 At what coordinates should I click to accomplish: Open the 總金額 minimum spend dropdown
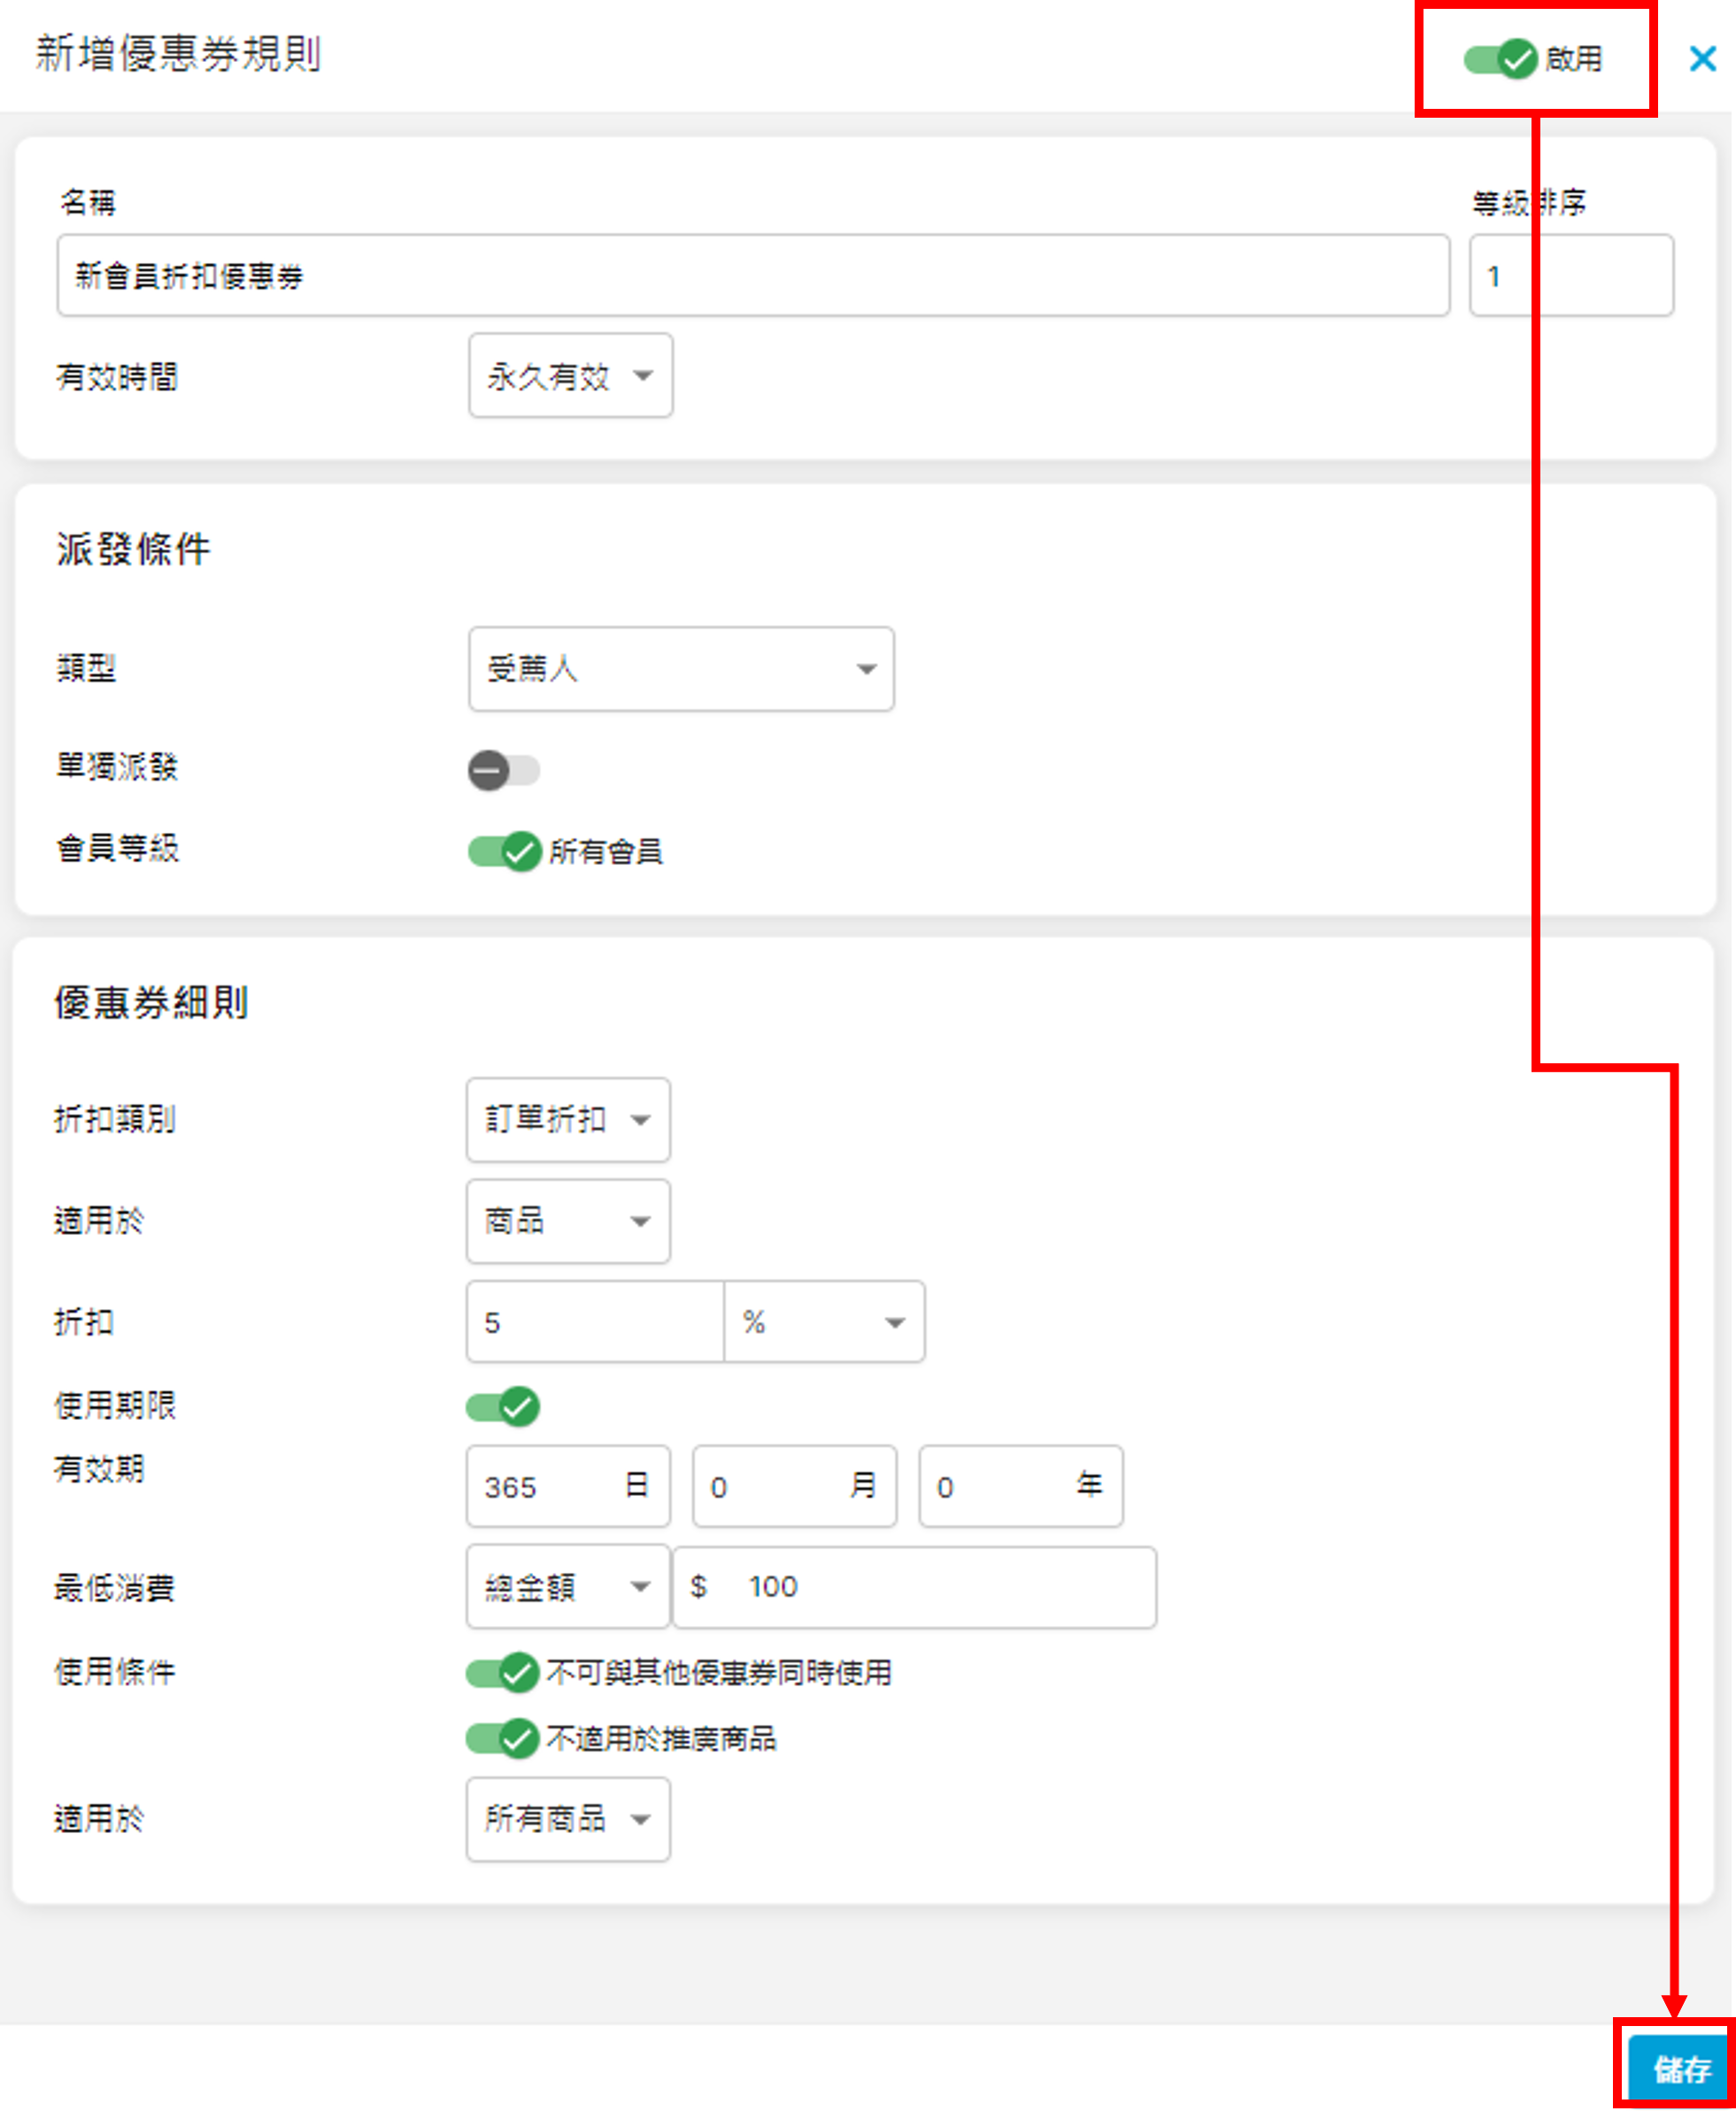point(567,1587)
